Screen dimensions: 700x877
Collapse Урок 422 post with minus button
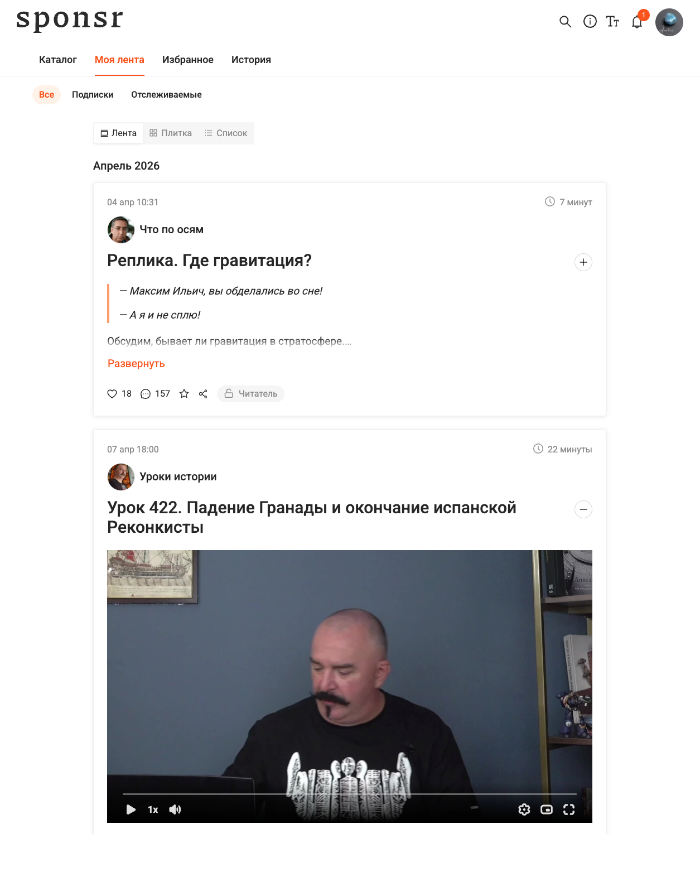pyautogui.click(x=583, y=510)
